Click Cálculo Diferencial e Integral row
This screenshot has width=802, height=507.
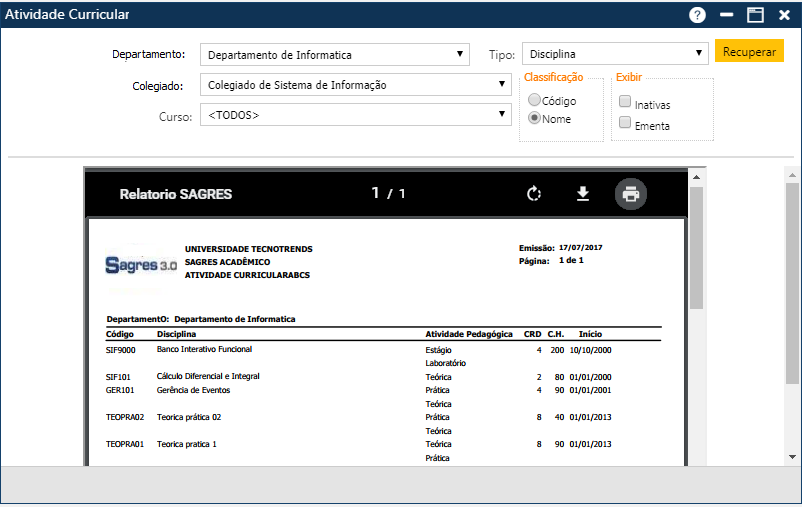pos(208,377)
